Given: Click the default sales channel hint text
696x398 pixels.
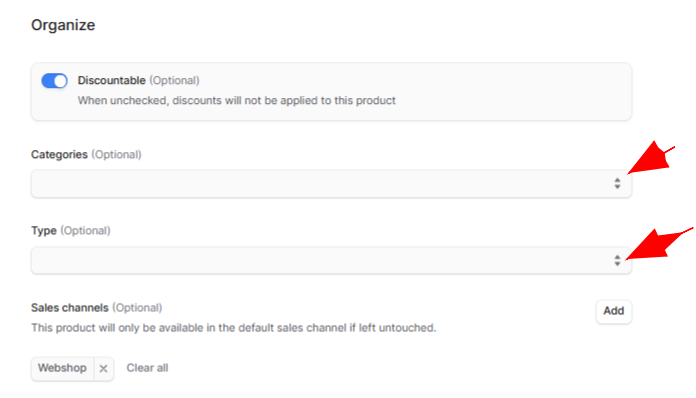Looking at the screenshot, I should (x=233, y=328).
